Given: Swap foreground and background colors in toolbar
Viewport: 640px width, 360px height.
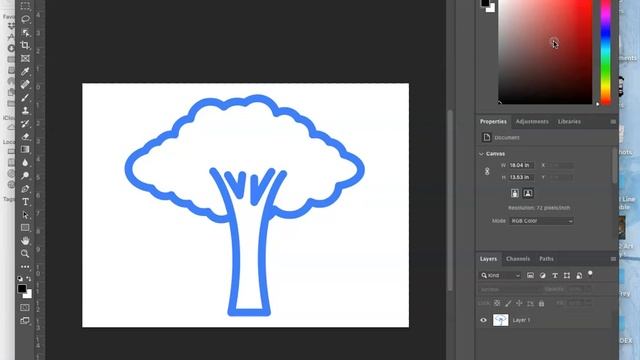Looking at the screenshot, I should point(29,278).
